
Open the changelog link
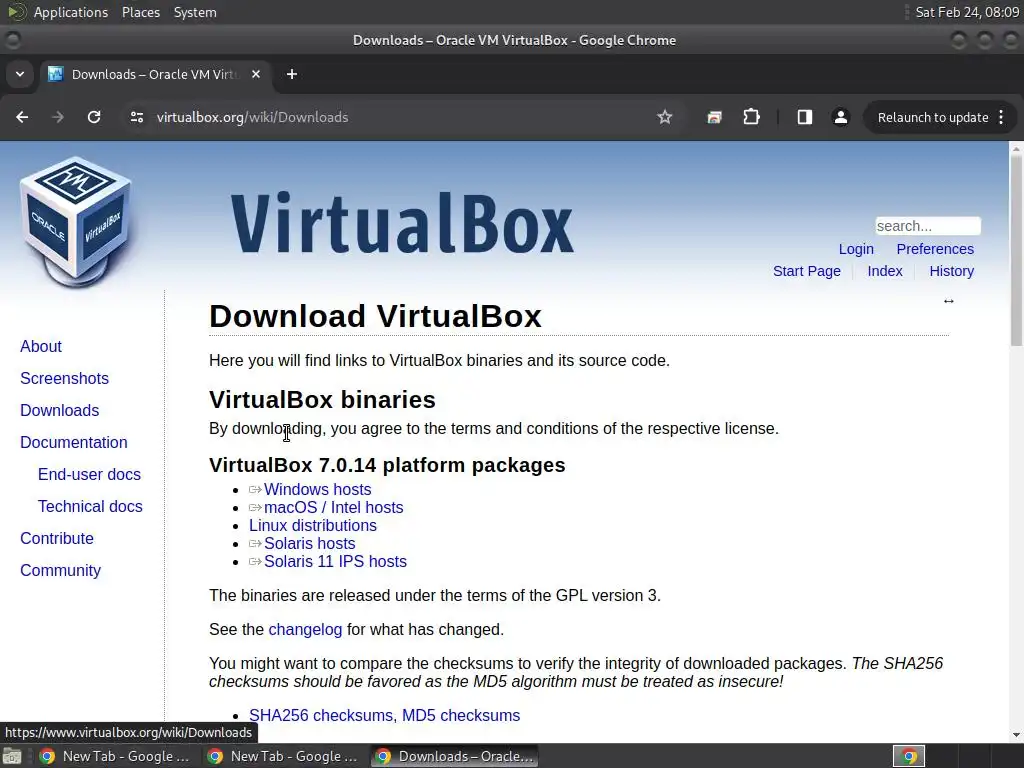tap(305, 630)
